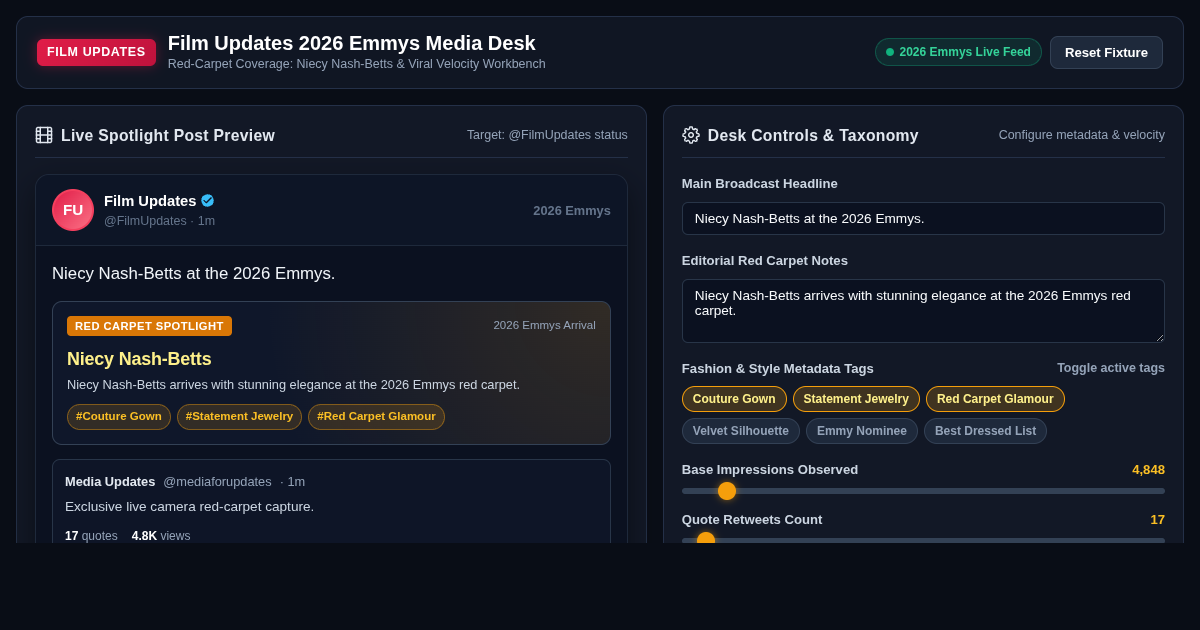Click the 2026 Emmys label in post header

pyautogui.click(x=572, y=211)
